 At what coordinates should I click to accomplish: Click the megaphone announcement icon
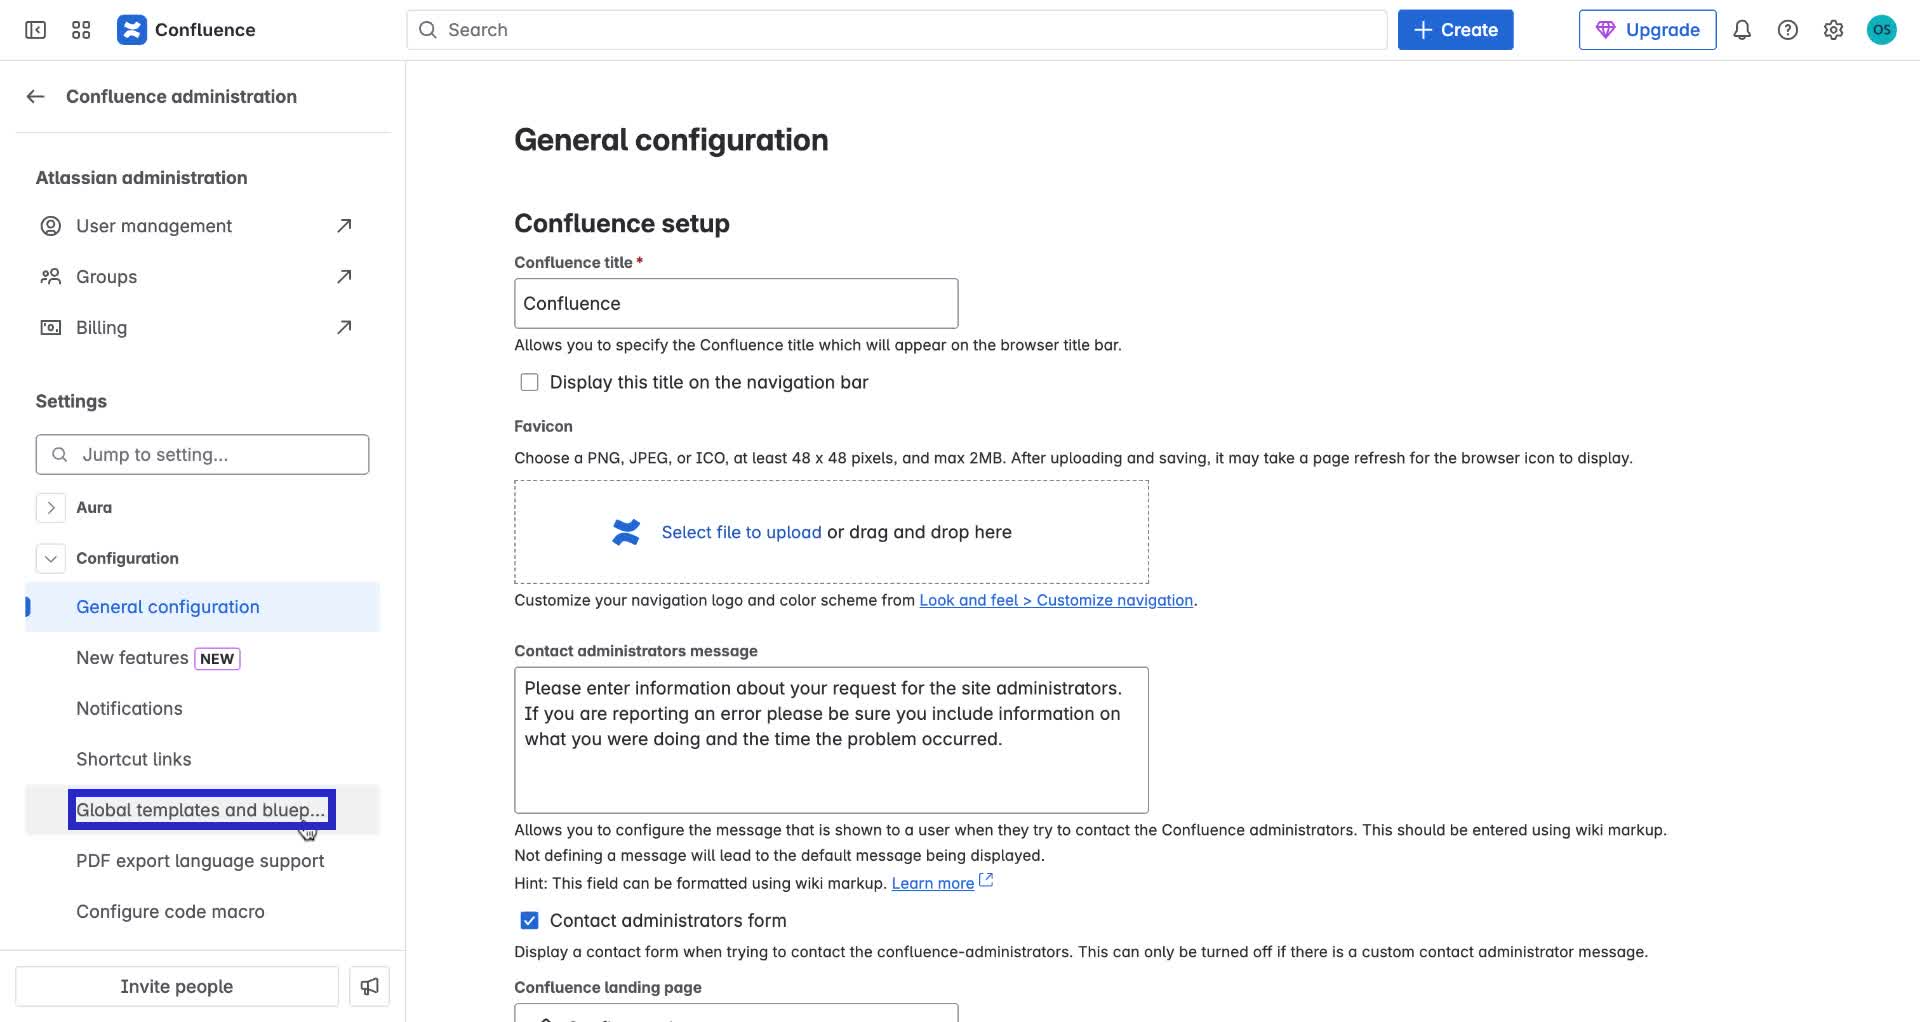[x=369, y=986]
